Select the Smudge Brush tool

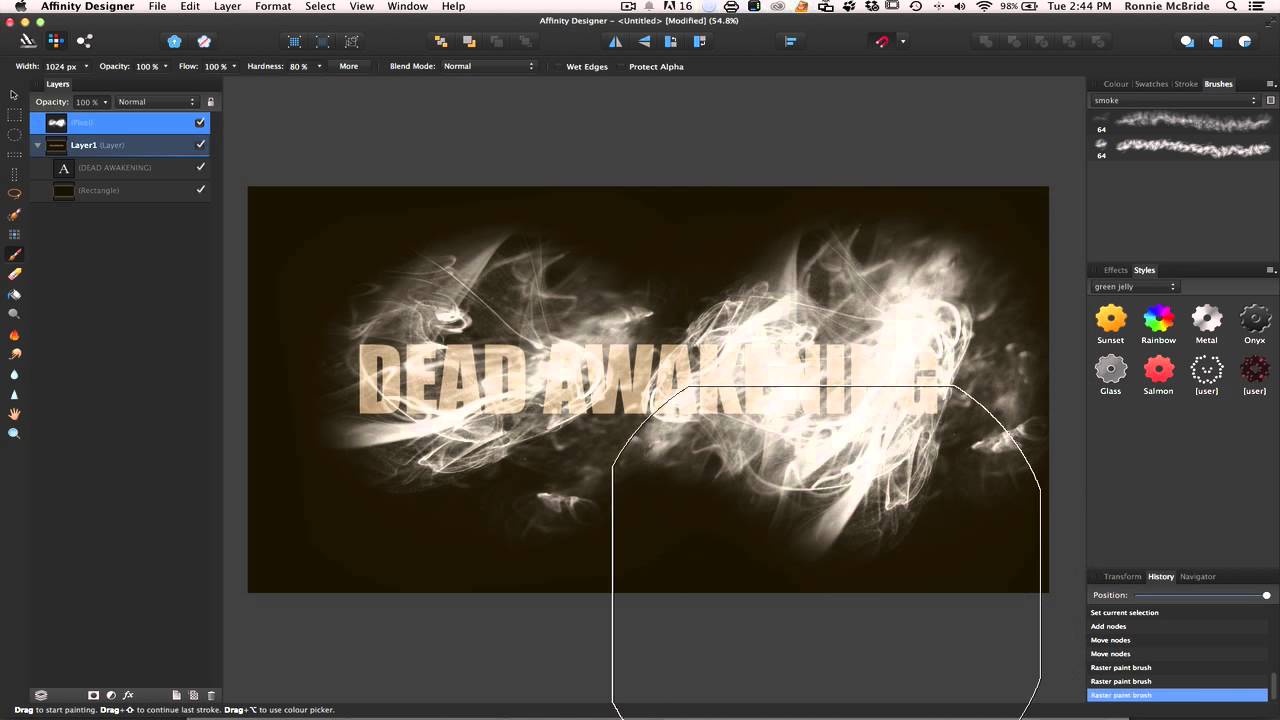pos(14,354)
